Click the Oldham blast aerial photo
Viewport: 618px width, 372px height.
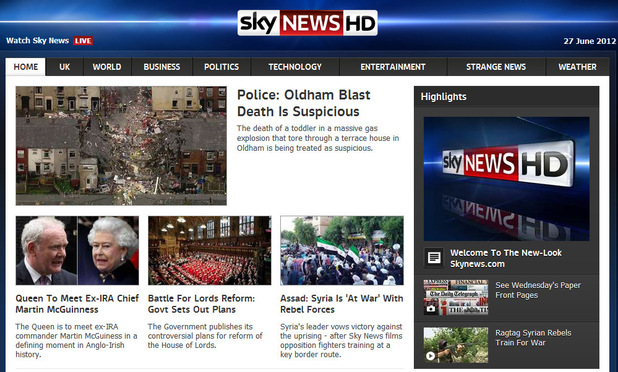coord(121,146)
